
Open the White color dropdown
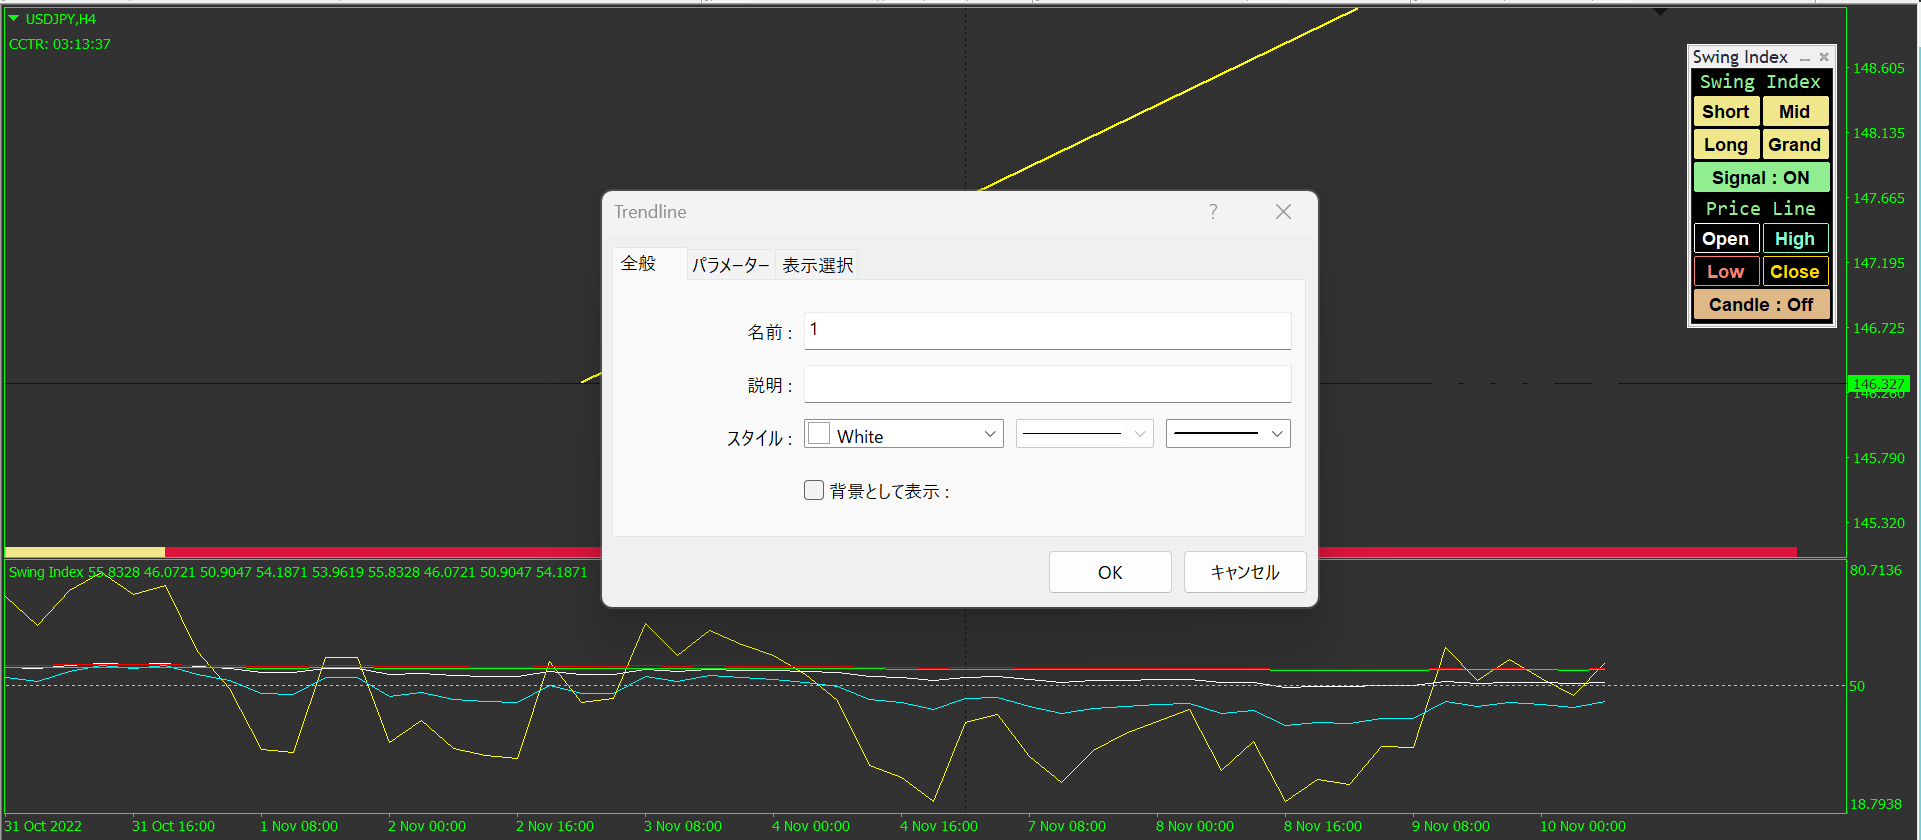coord(903,434)
